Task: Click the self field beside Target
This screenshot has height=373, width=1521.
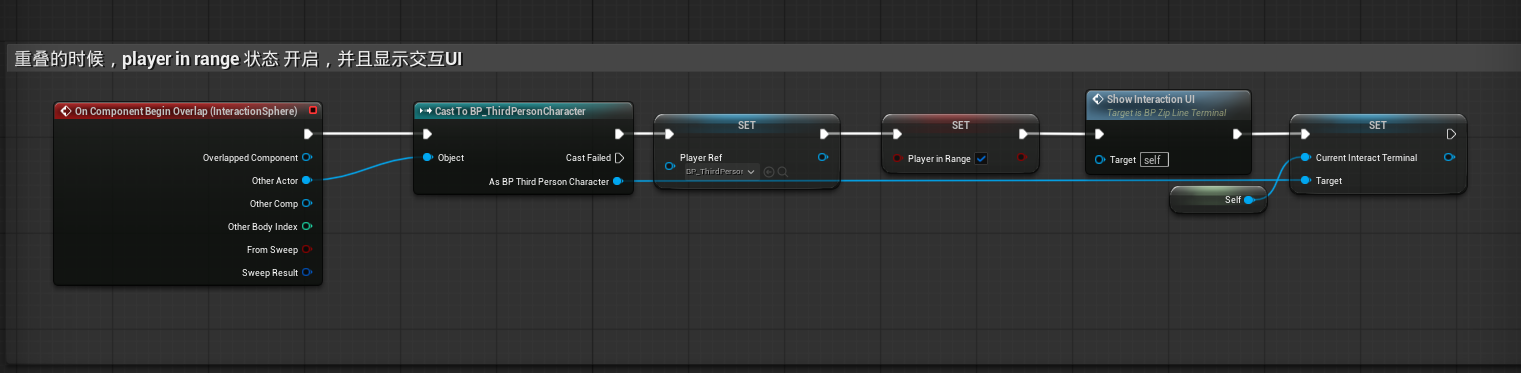Action: click(x=1154, y=159)
